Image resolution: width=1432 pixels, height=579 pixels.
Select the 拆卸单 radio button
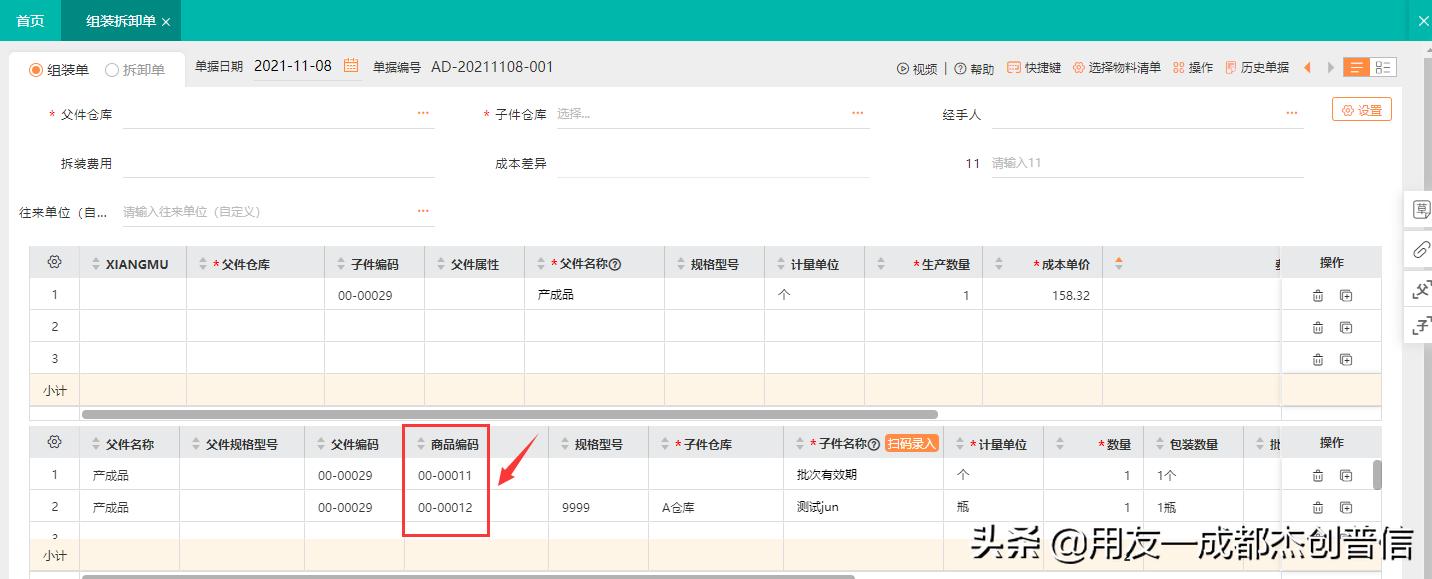tap(109, 70)
